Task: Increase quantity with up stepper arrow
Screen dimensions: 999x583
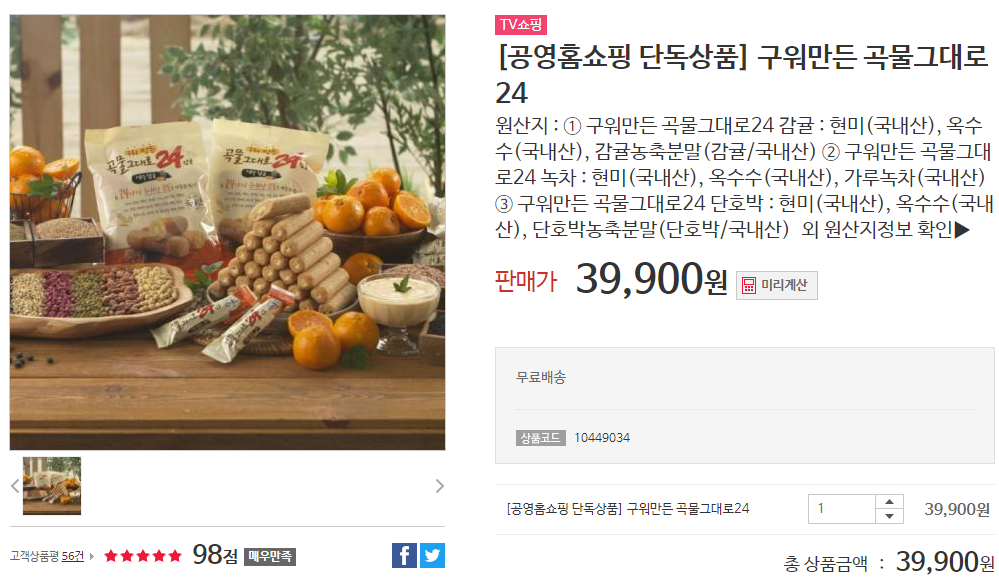Action: pos(889,501)
